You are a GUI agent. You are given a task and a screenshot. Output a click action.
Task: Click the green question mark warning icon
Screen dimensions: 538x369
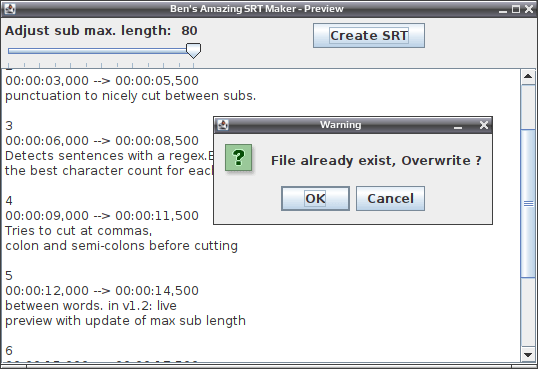click(238, 158)
